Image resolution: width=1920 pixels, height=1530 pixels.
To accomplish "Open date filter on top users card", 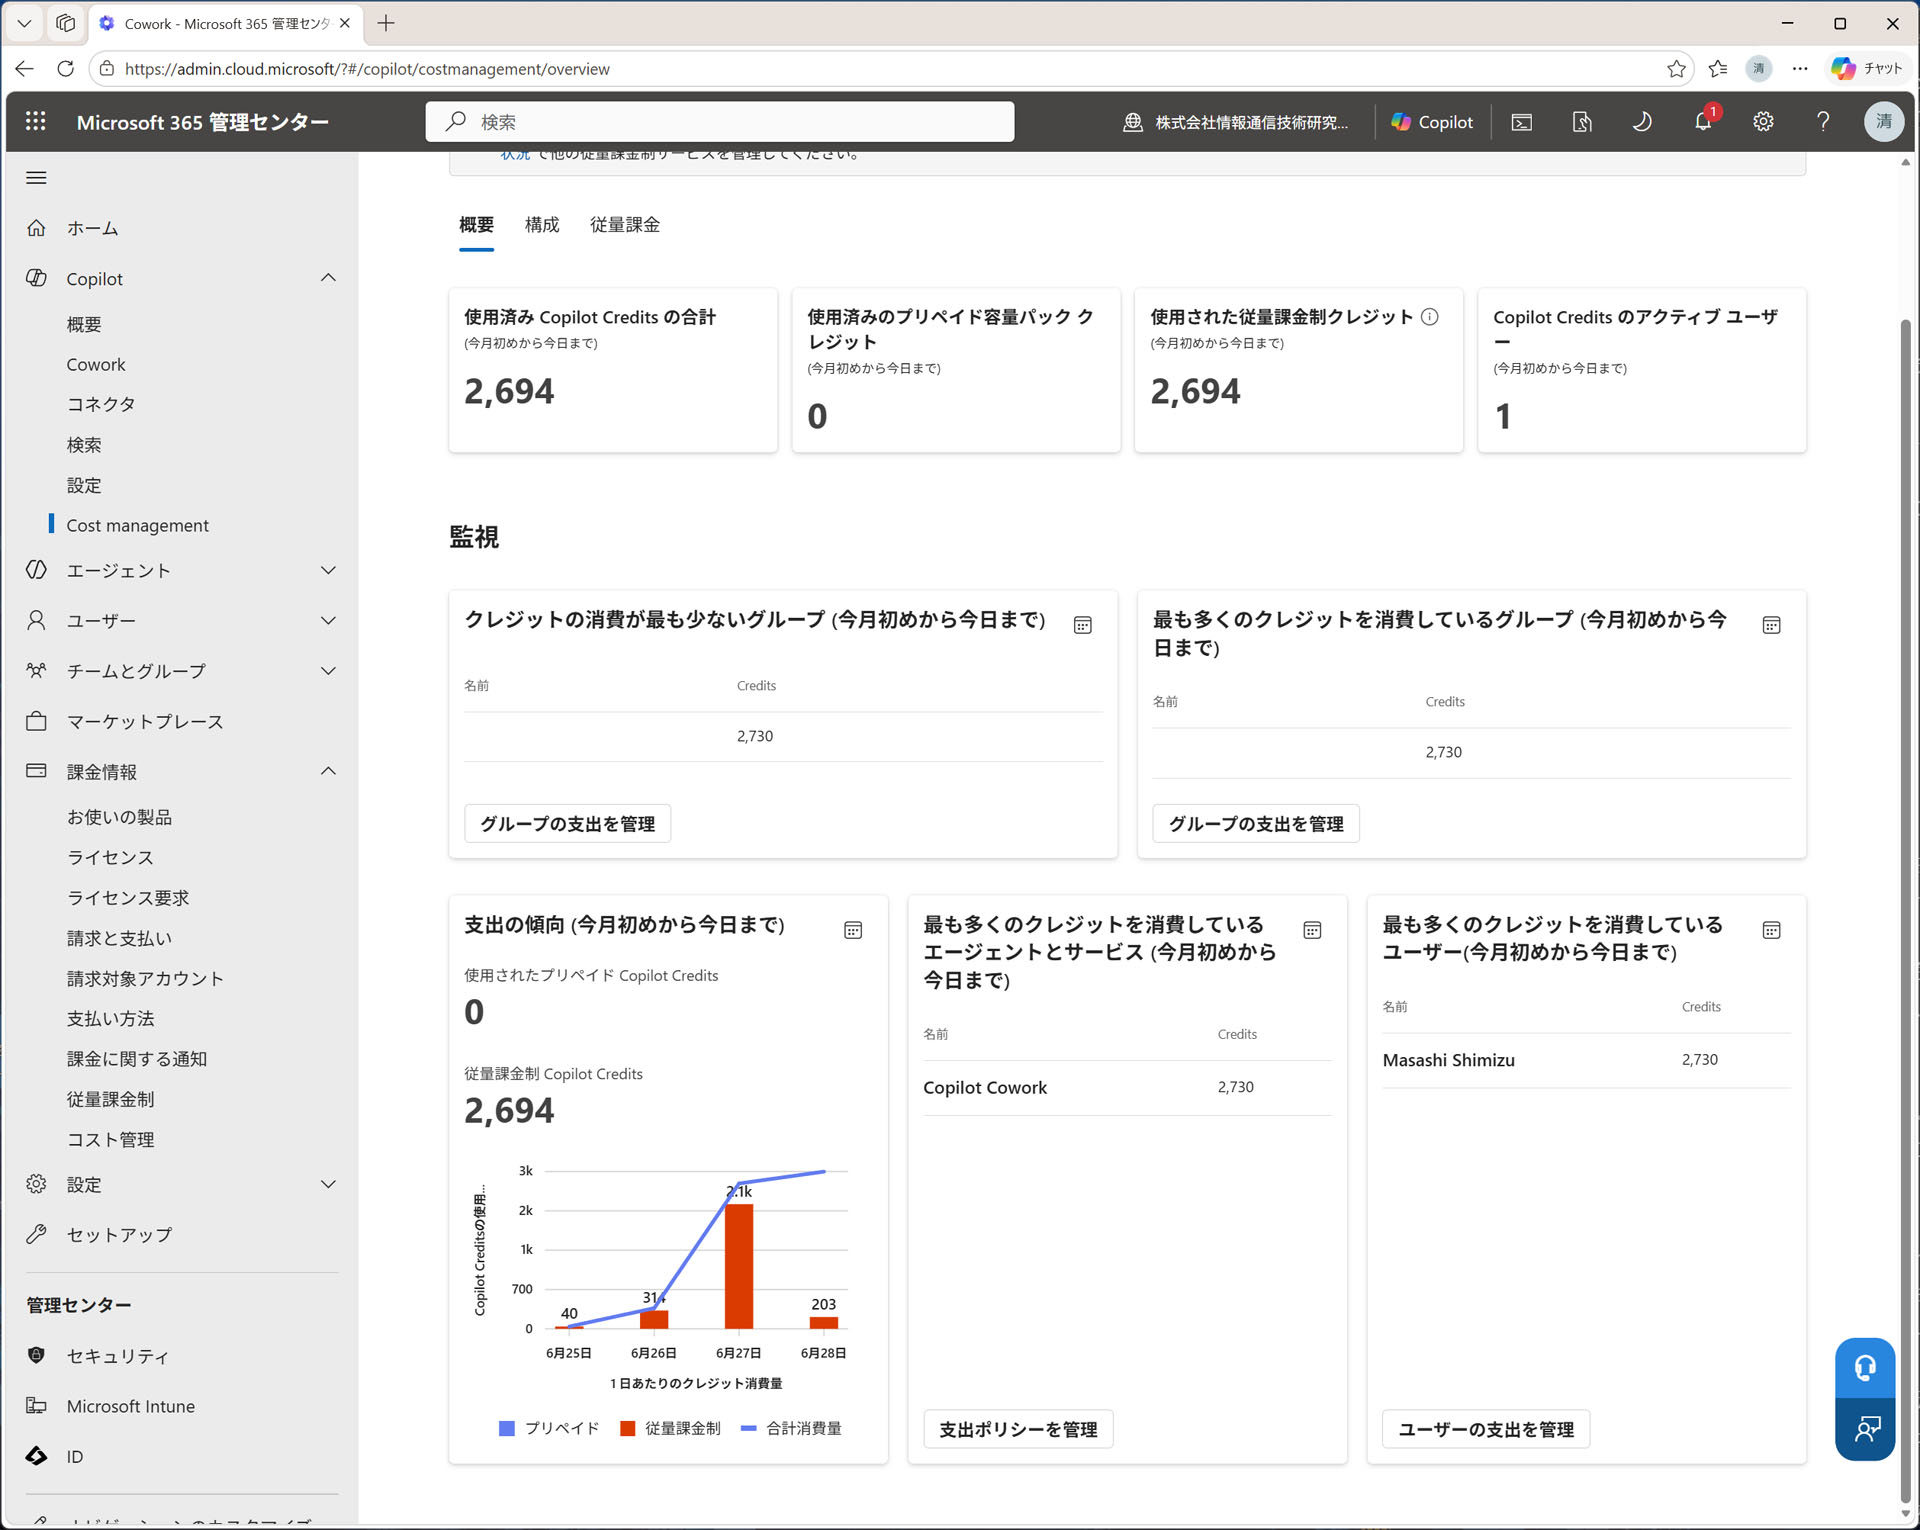I will click(1771, 930).
